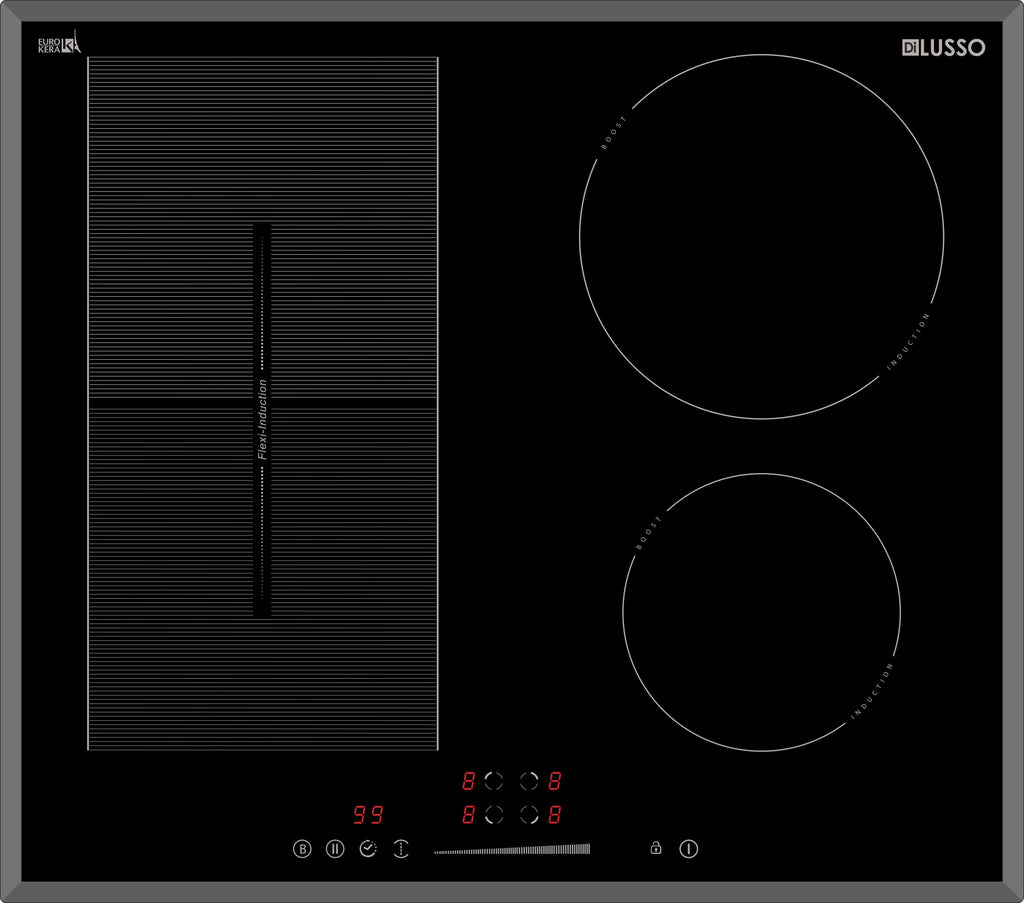Choose the lower-left zone selector circle
The height and width of the screenshot is (903, 1024).
click(x=494, y=815)
